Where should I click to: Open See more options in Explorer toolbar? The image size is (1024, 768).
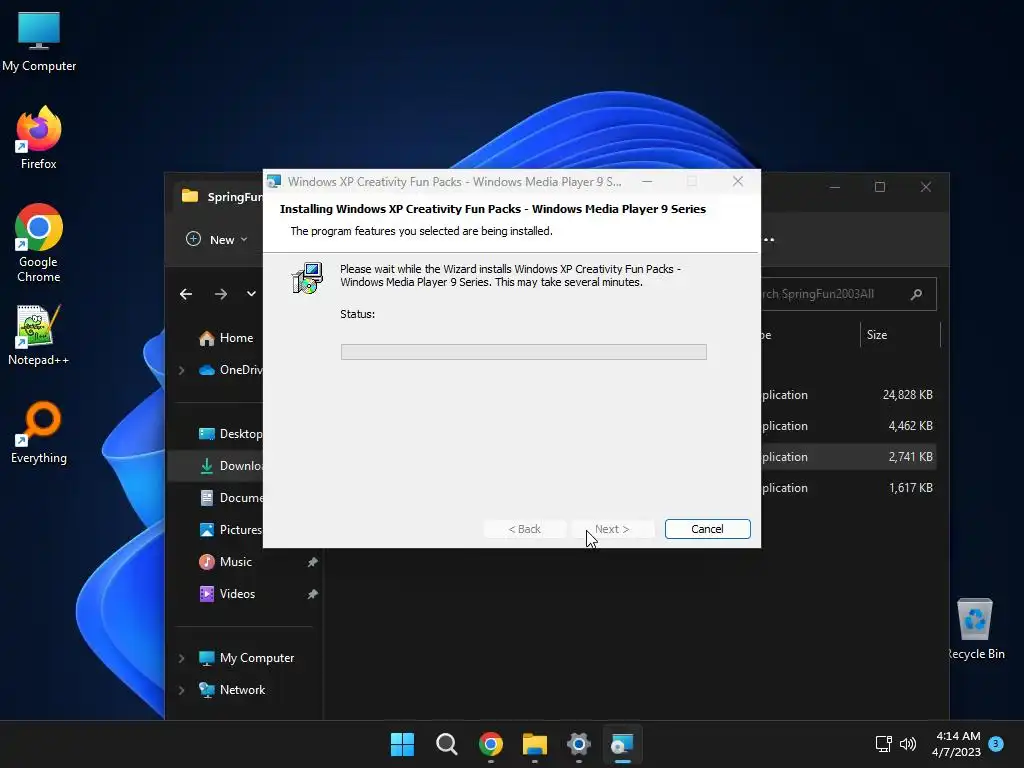[769, 240]
